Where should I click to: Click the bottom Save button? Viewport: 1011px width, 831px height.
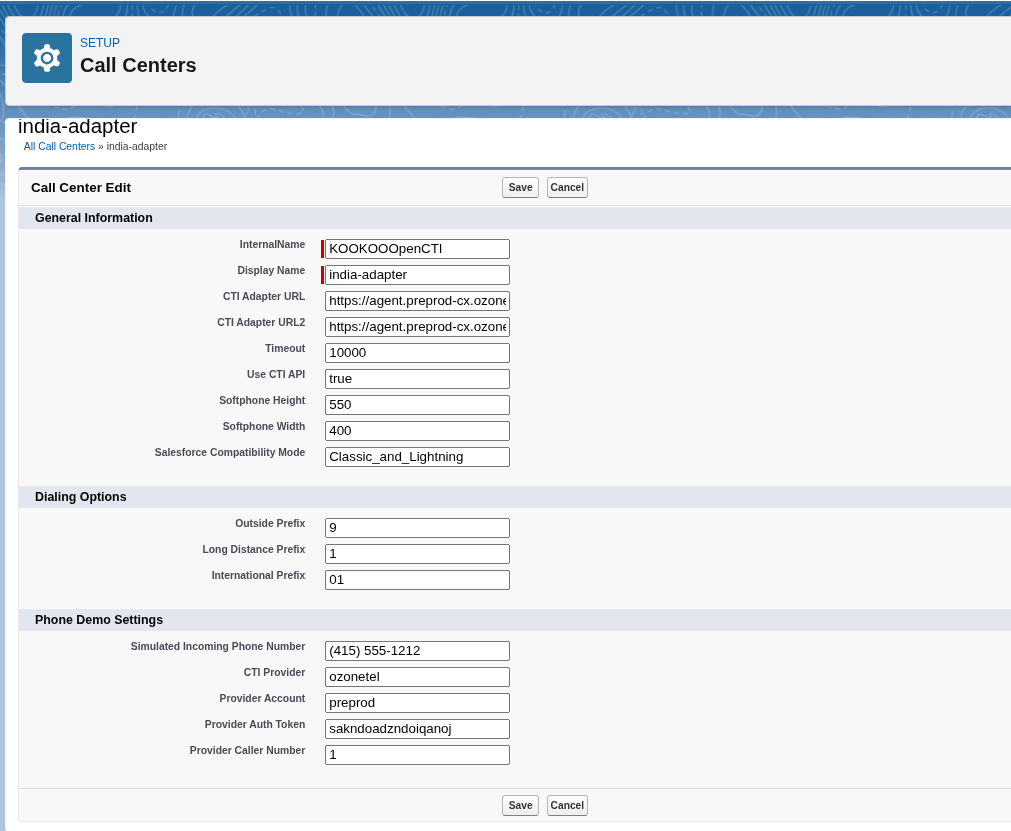coord(520,805)
